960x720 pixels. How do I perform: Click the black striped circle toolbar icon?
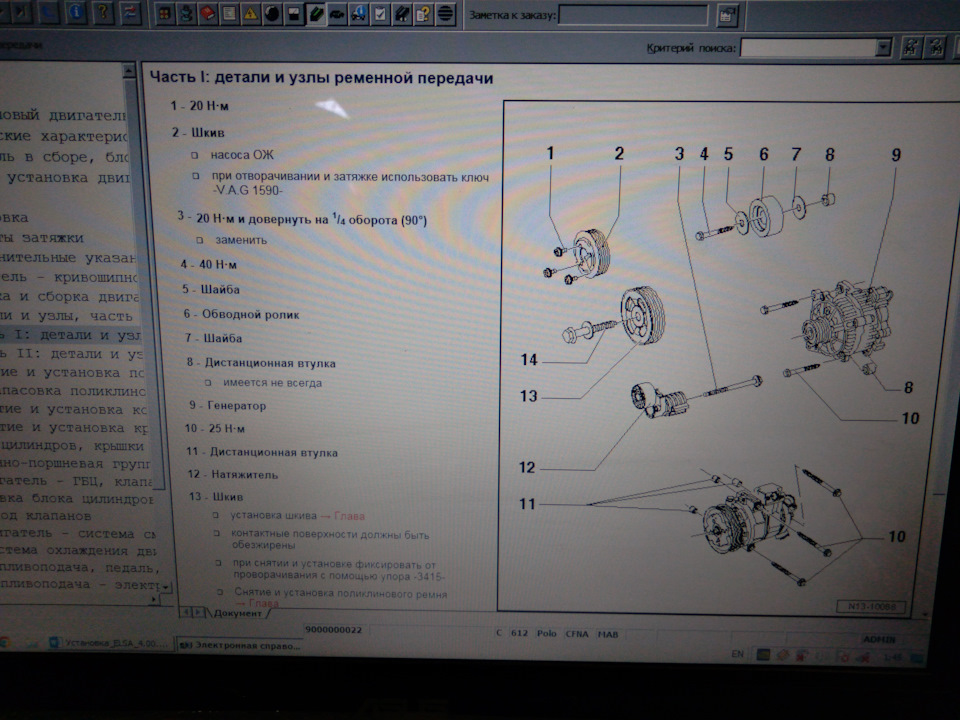click(445, 14)
